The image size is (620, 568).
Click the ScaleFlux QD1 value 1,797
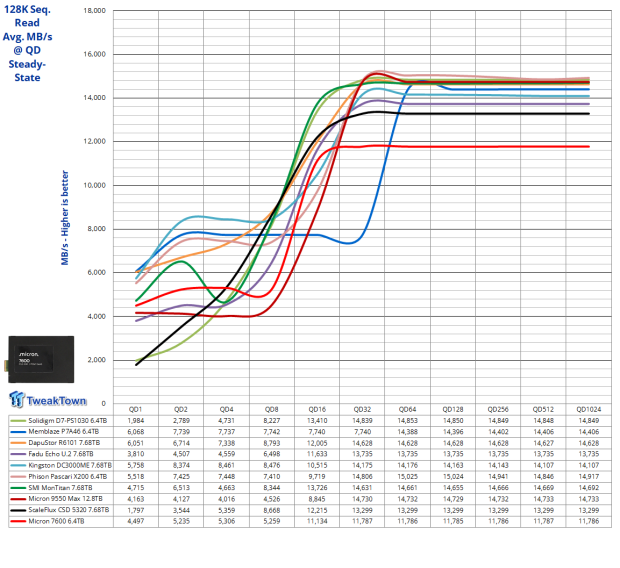136,510
